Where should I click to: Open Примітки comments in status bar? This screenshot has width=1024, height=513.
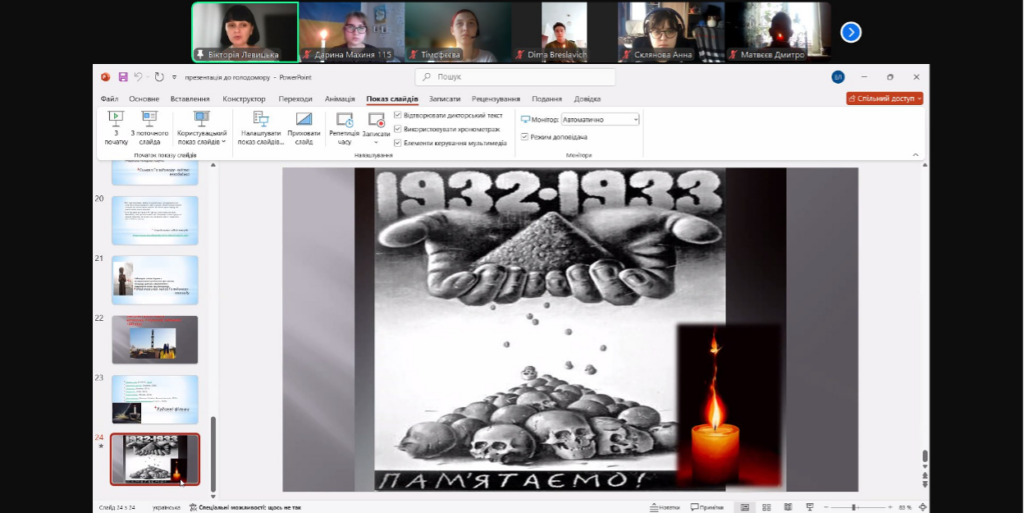click(x=707, y=507)
